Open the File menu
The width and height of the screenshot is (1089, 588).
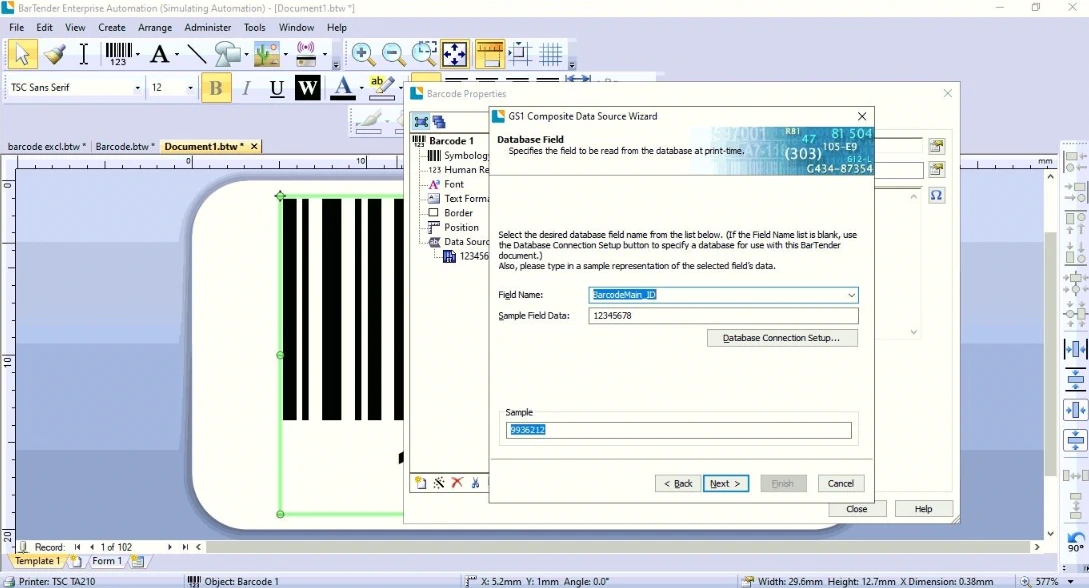(x=17, y=27)
